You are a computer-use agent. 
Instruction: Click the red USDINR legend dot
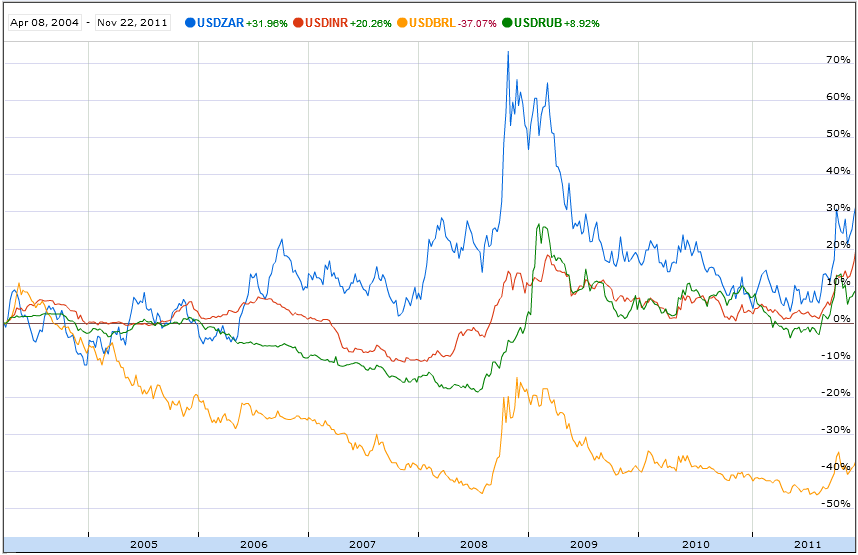pyautogui.click(x=298, y=23)
